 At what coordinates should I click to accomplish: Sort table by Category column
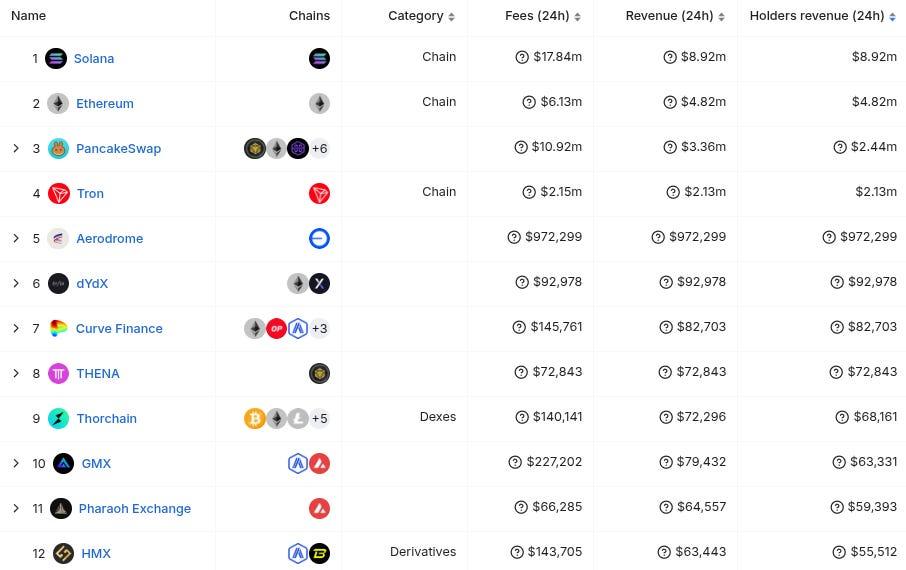tap(421, 16)
